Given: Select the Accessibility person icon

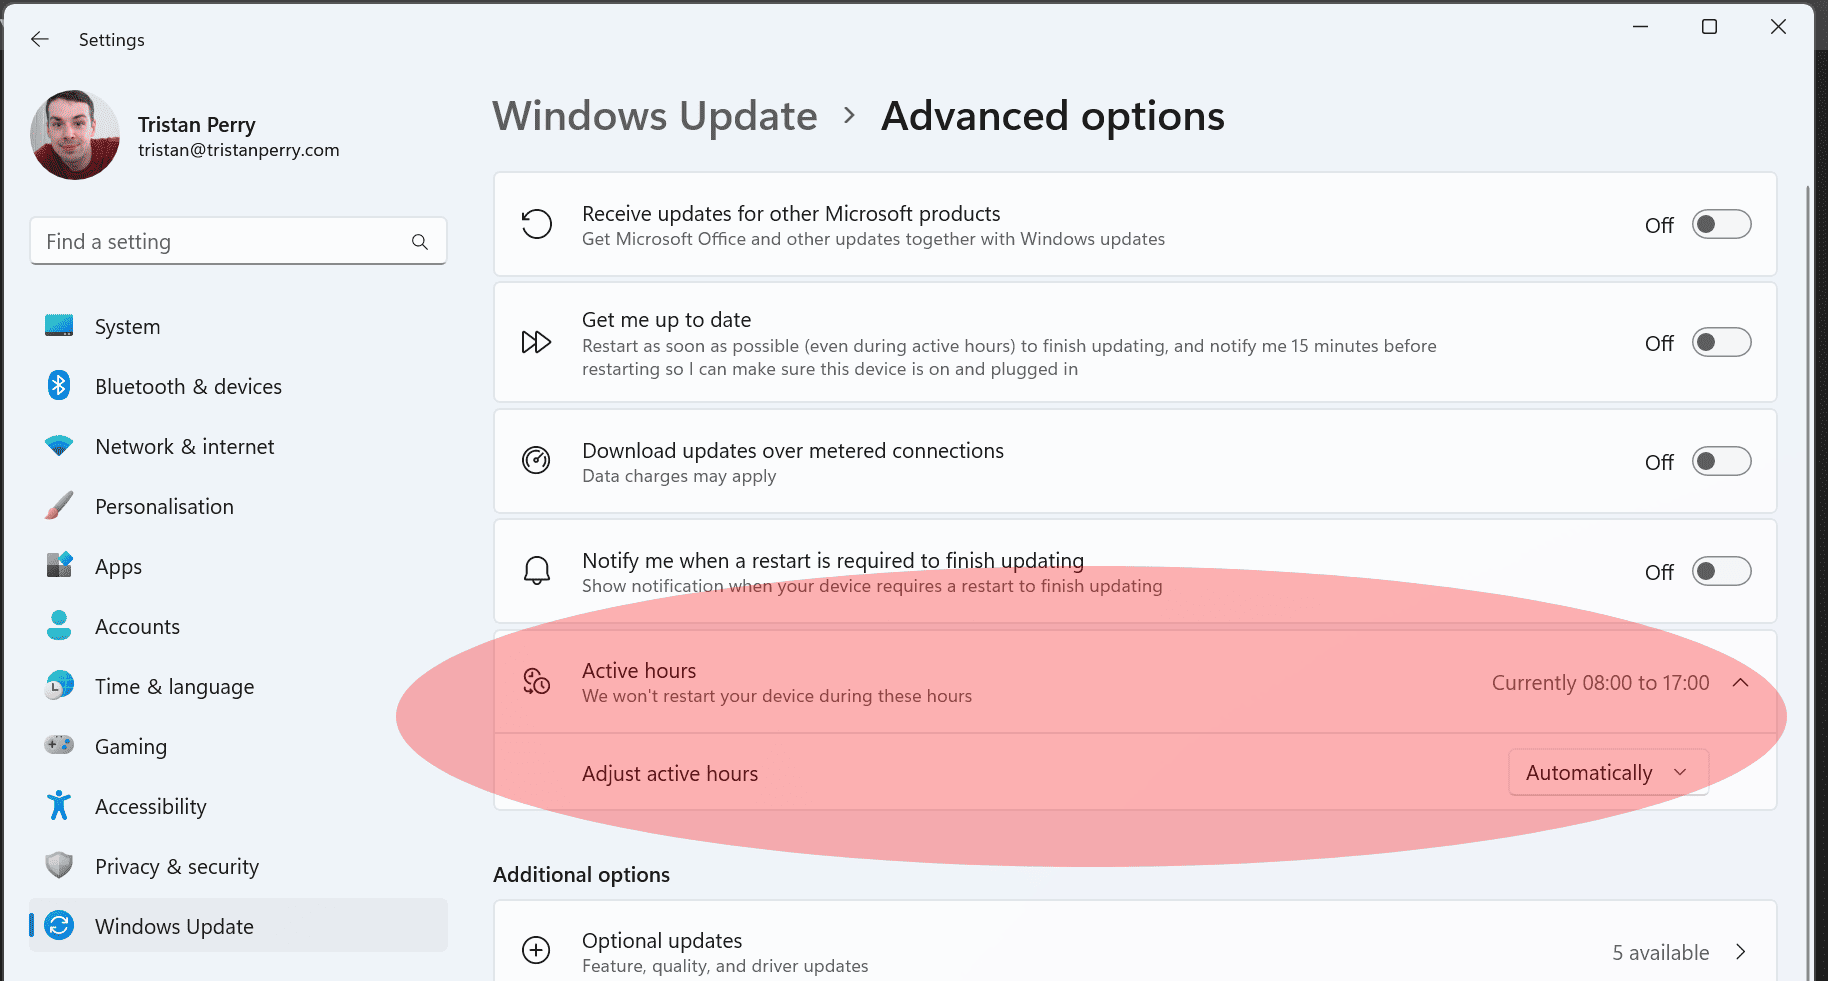Looking at the screenshot, I should [x=59, y=805].
